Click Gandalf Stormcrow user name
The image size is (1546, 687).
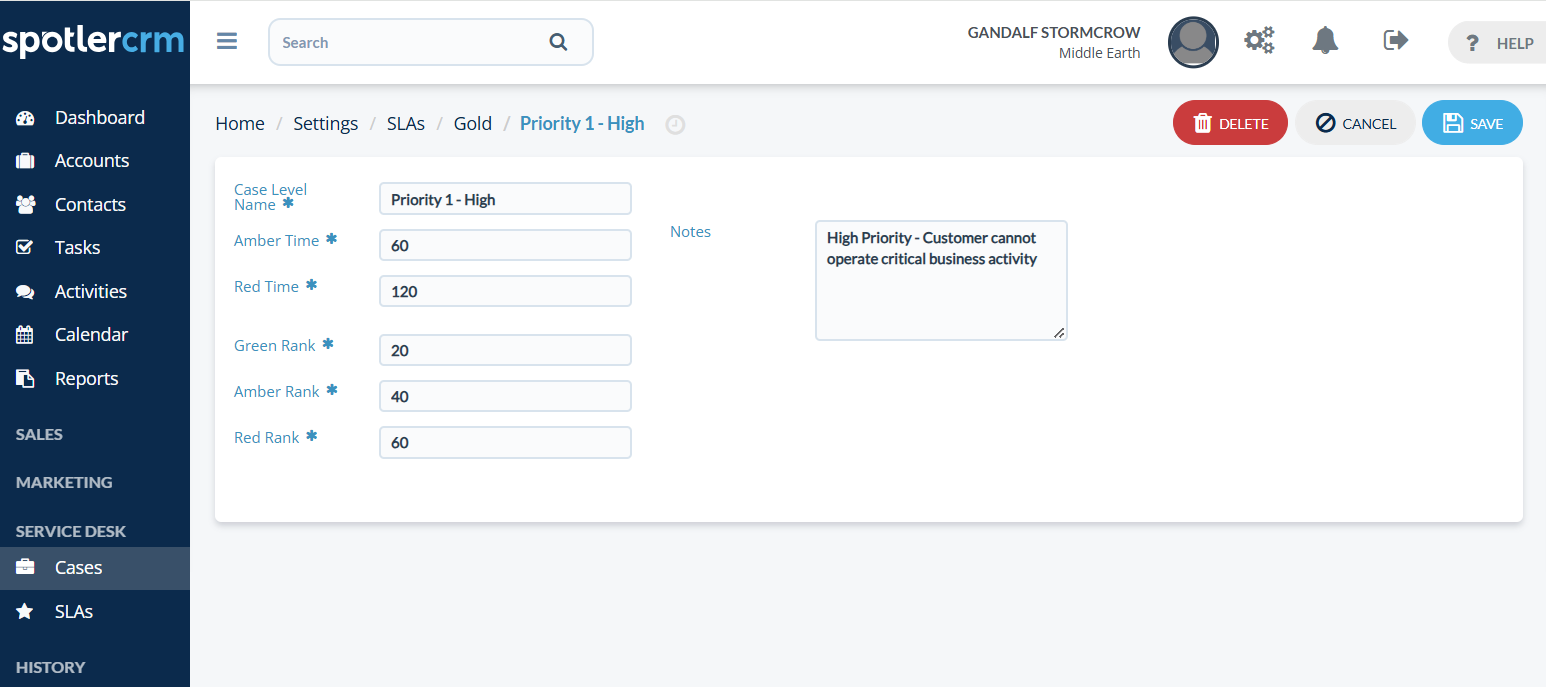[x=1054, y=32]
